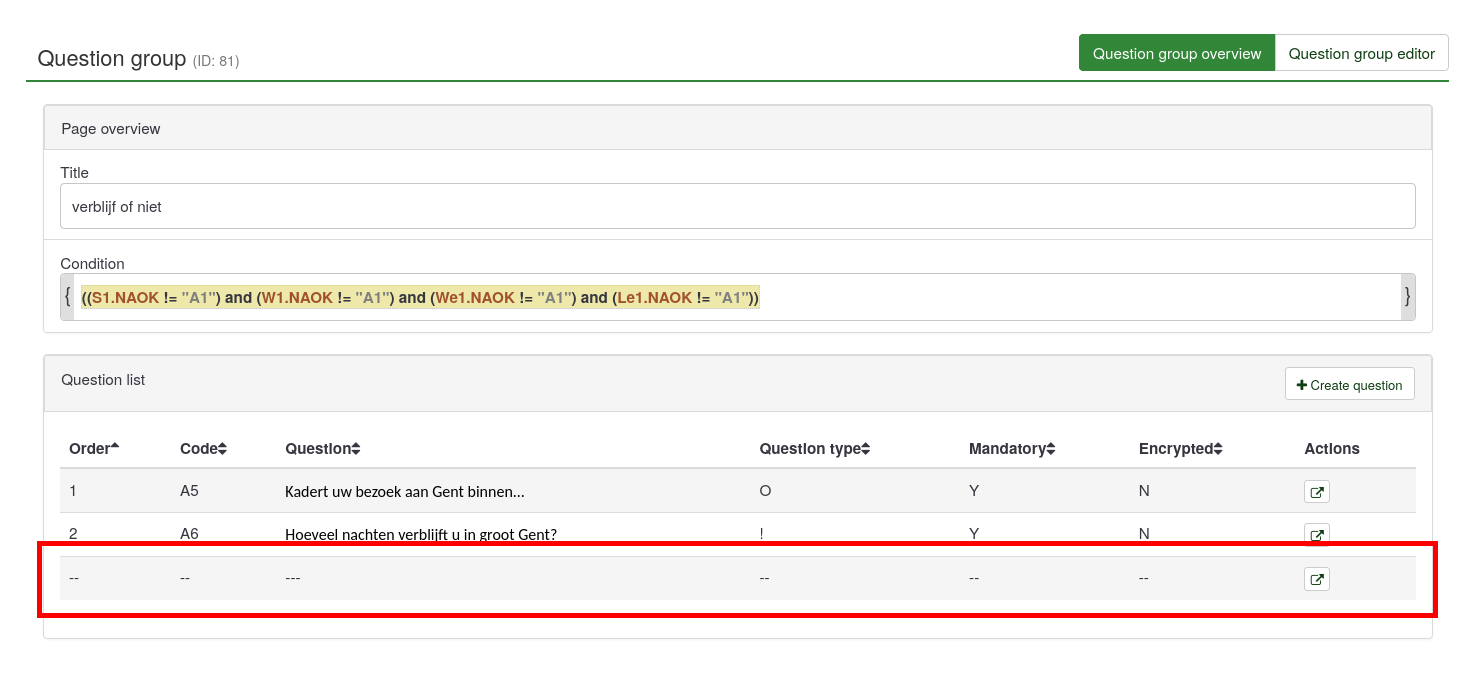This screenshot has width=1474, height=685.
Task: Sort the question list by Code
Action: click(x=222, y=450)
